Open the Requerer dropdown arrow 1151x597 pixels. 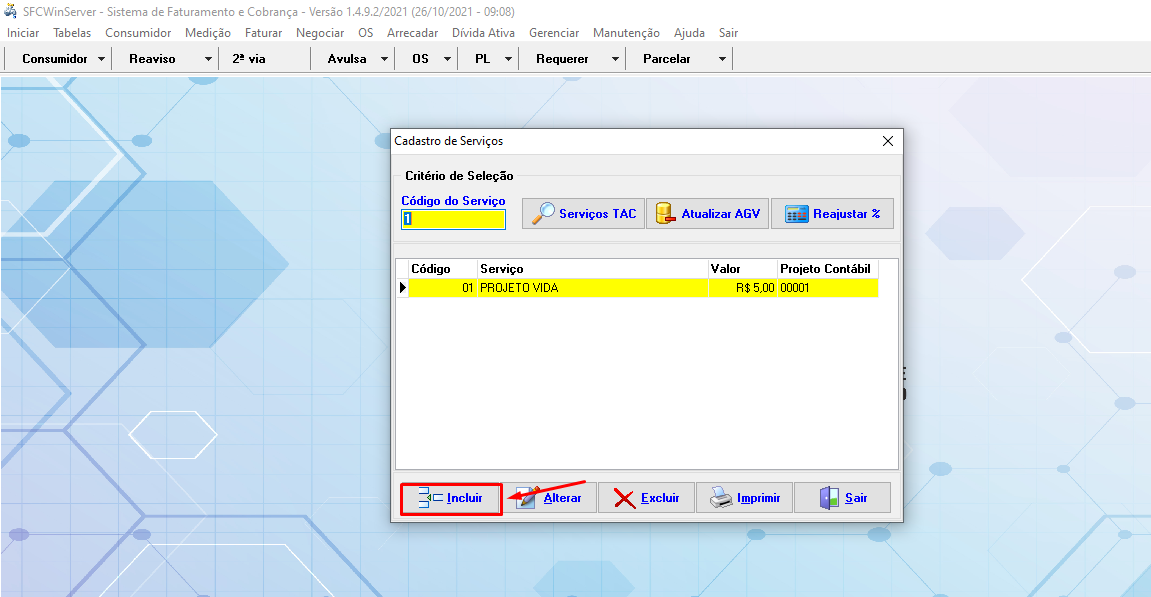pyautogui.click(x=615, y=59)
